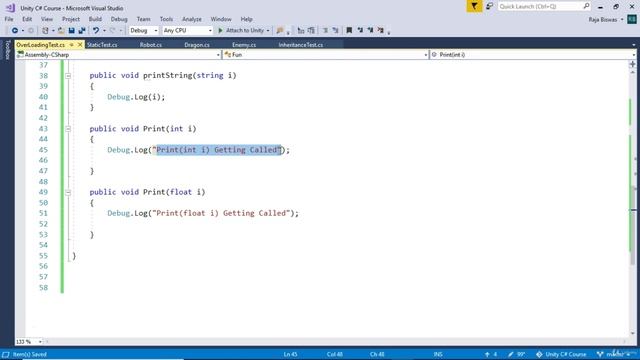The width and height of the screenshot is (640, 360).
Task: Start debugging with the green play icon
Action: pos(220,31)
